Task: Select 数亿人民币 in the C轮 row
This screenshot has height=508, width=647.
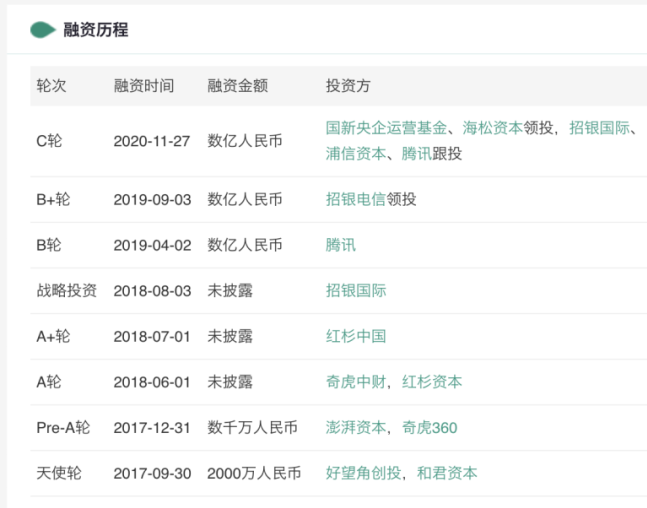Action: click(245, 141)
